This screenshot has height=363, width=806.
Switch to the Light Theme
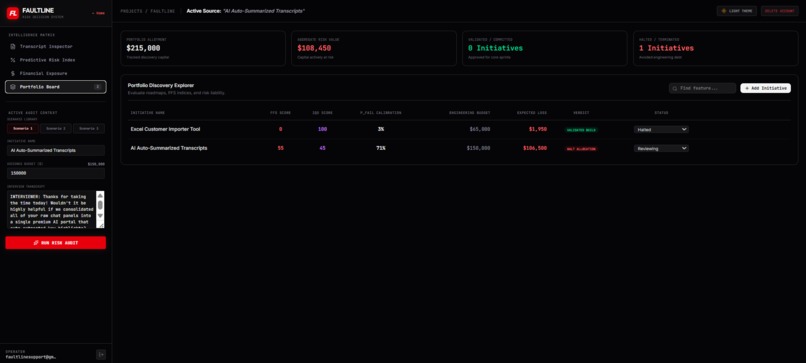[737, 11]
